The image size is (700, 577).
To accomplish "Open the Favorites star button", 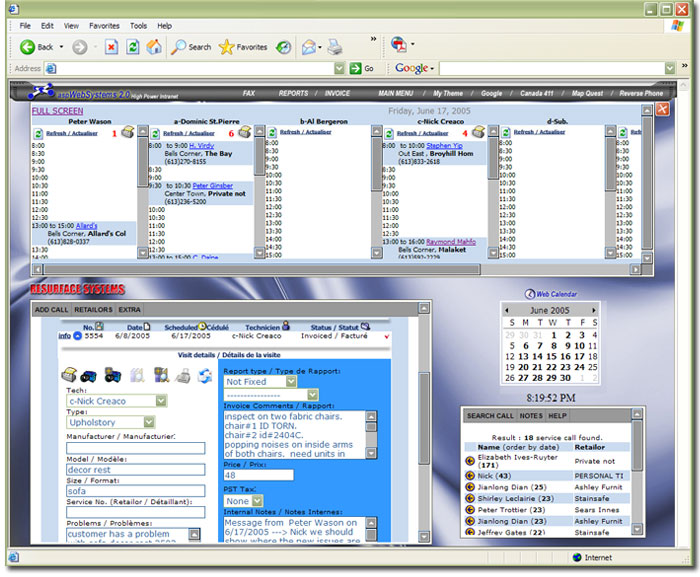I will 243,47.
